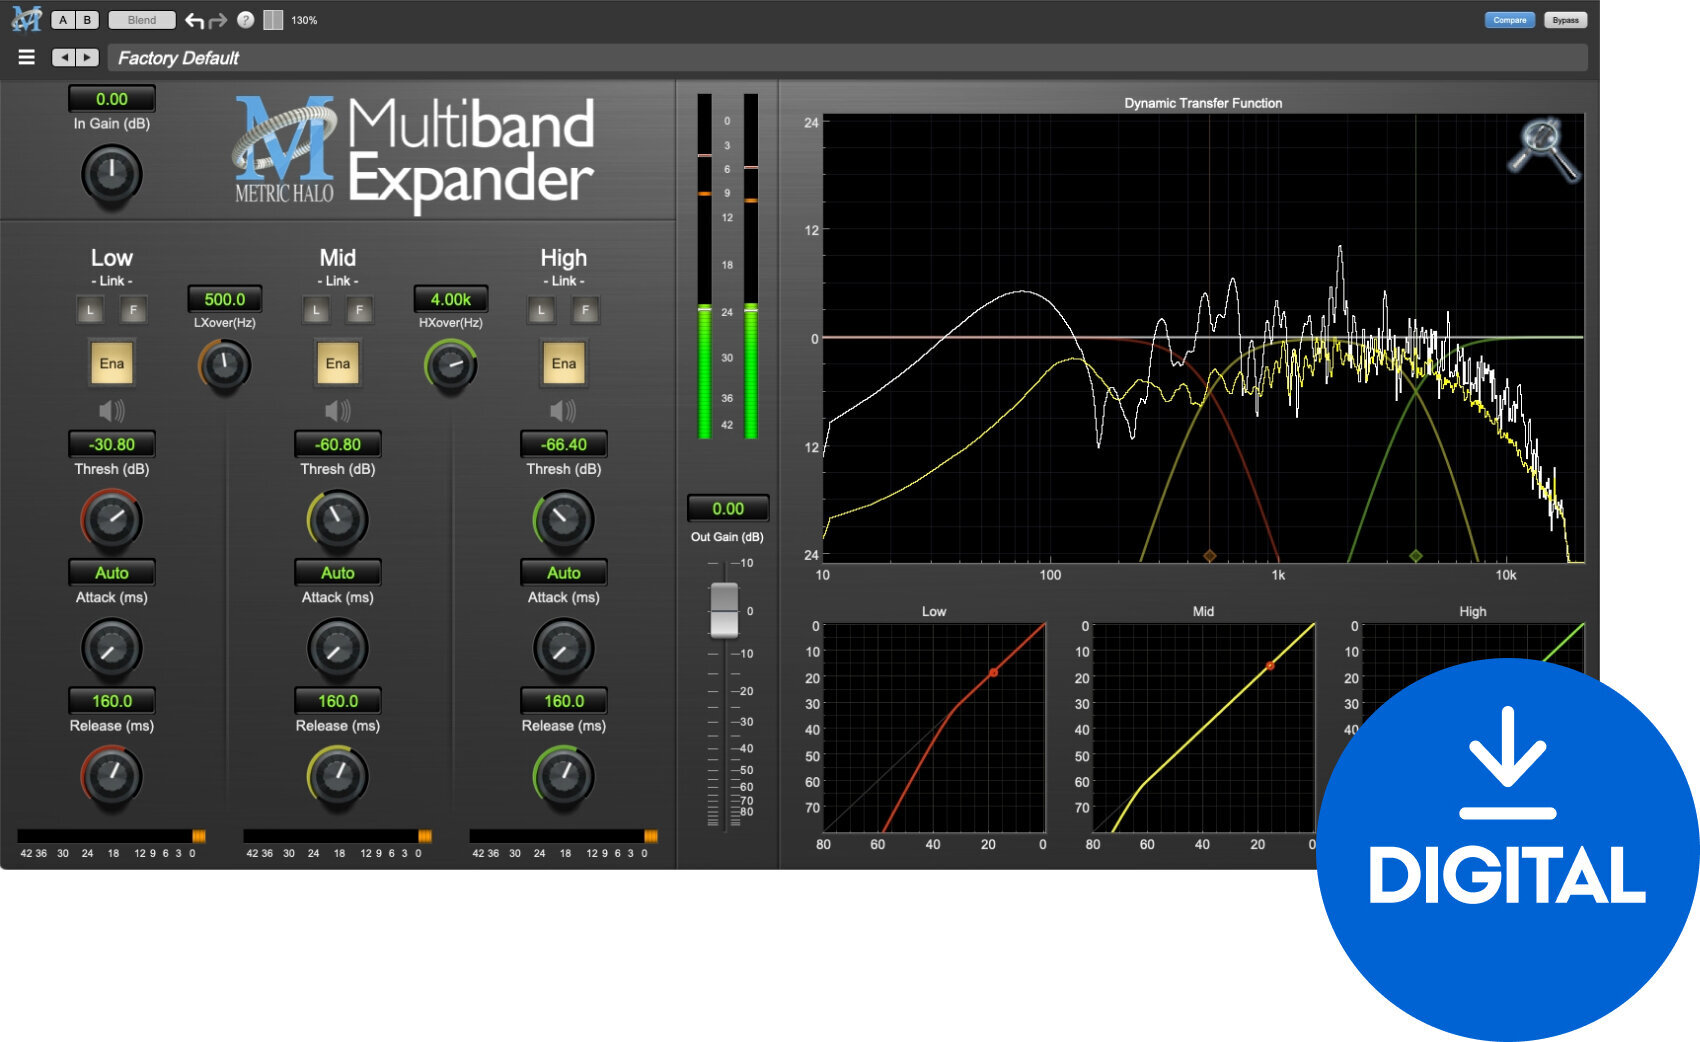Click Mid Attack Auto value field
Viewport: 1700px width, 1042px height.
click(x=338, y=573)
